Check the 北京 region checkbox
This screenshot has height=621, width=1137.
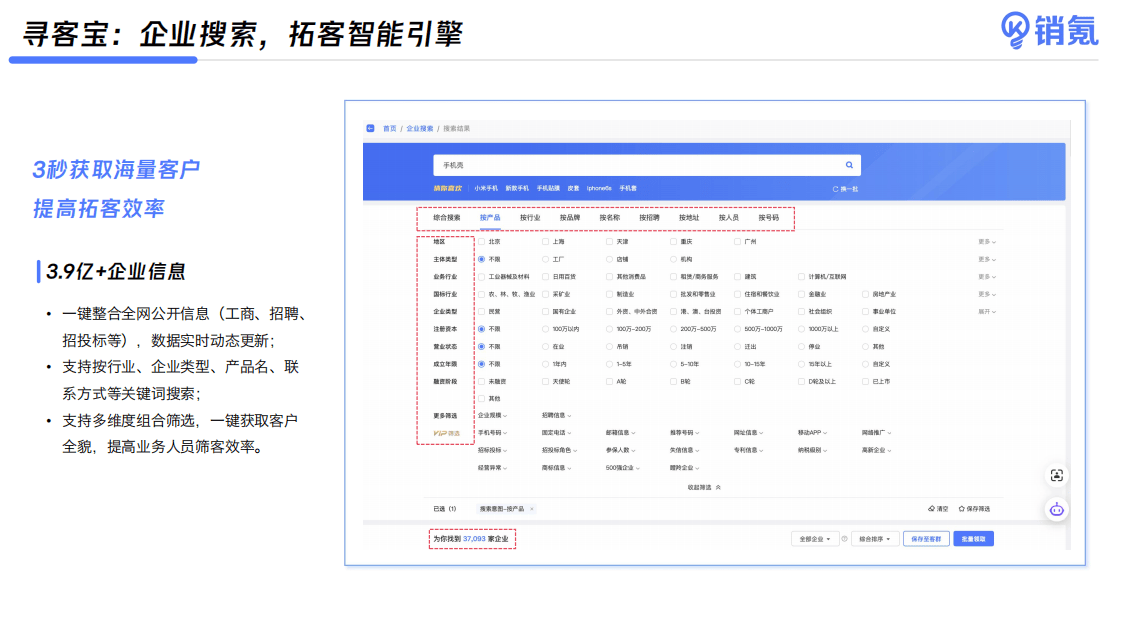tap(481, 242)
